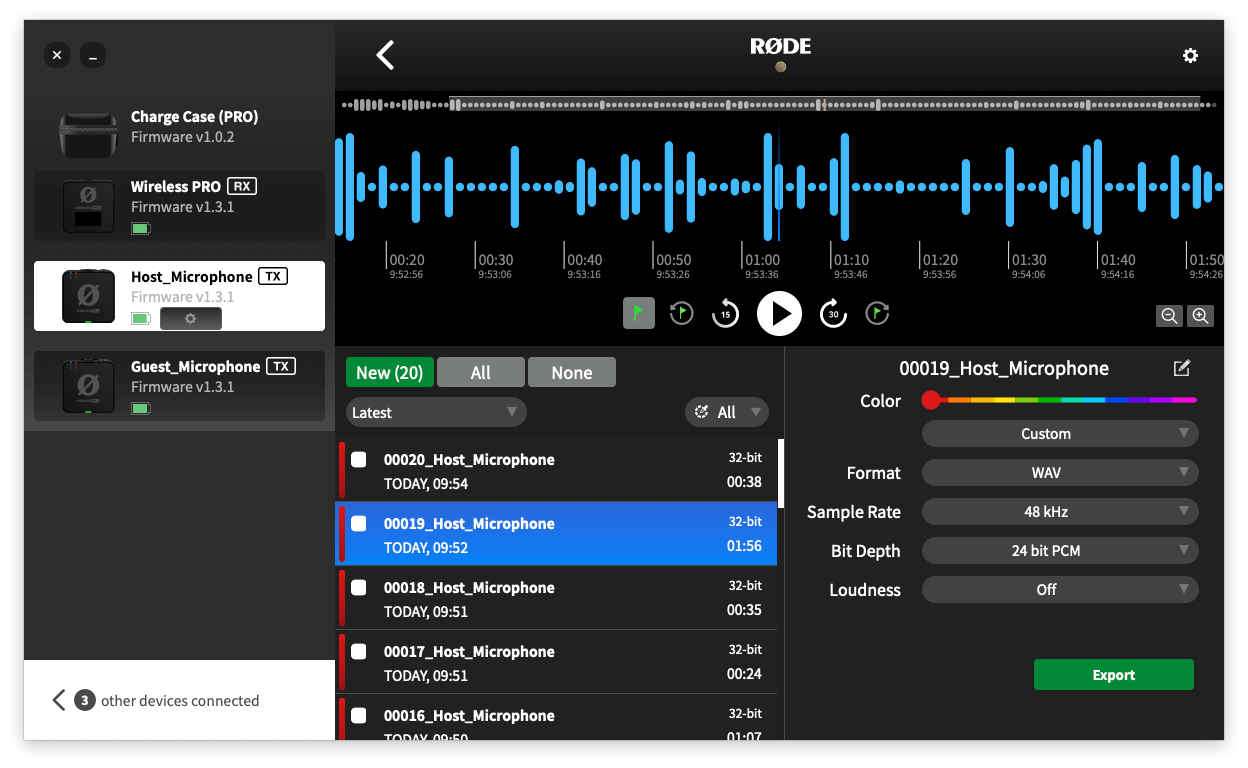Click the Export button

coord(1114,675)
